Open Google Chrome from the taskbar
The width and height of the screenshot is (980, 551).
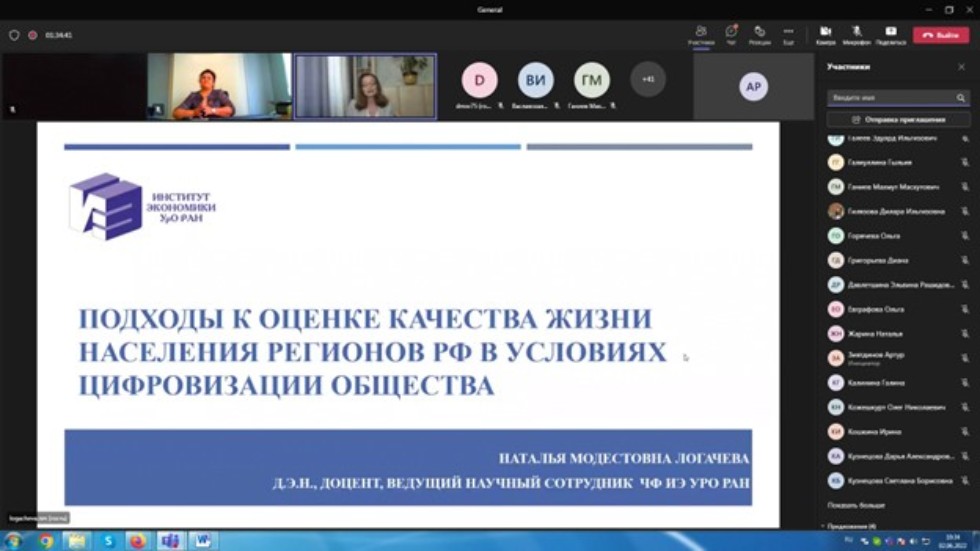(x=45, y=541)
